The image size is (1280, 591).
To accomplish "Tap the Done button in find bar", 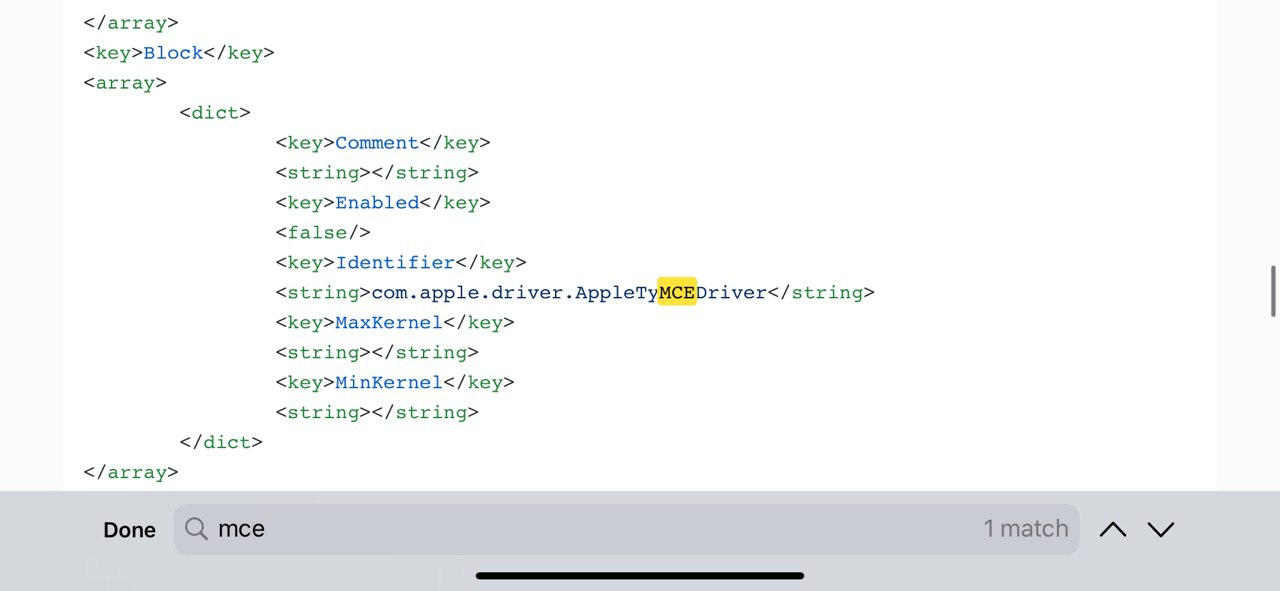I will (x=129, y=530).
